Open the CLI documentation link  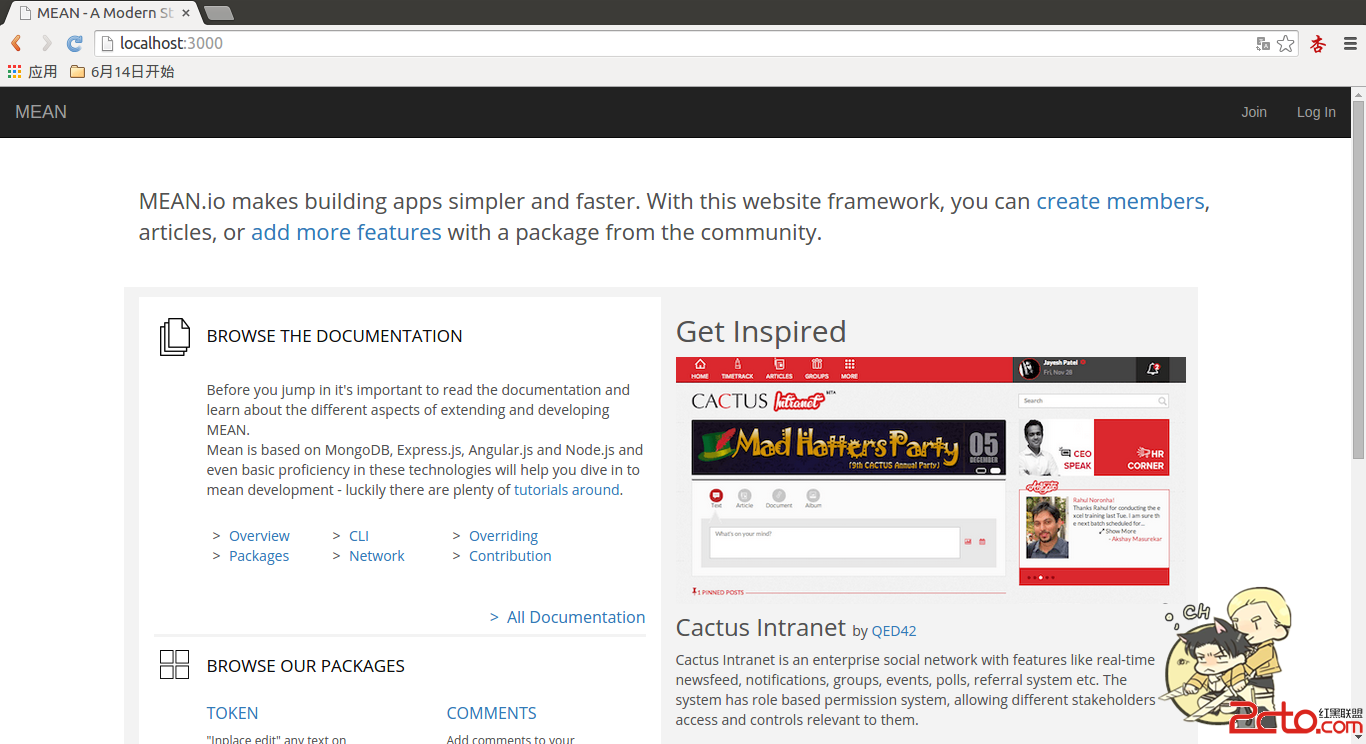pyautogui.click(x=359, y=536)
